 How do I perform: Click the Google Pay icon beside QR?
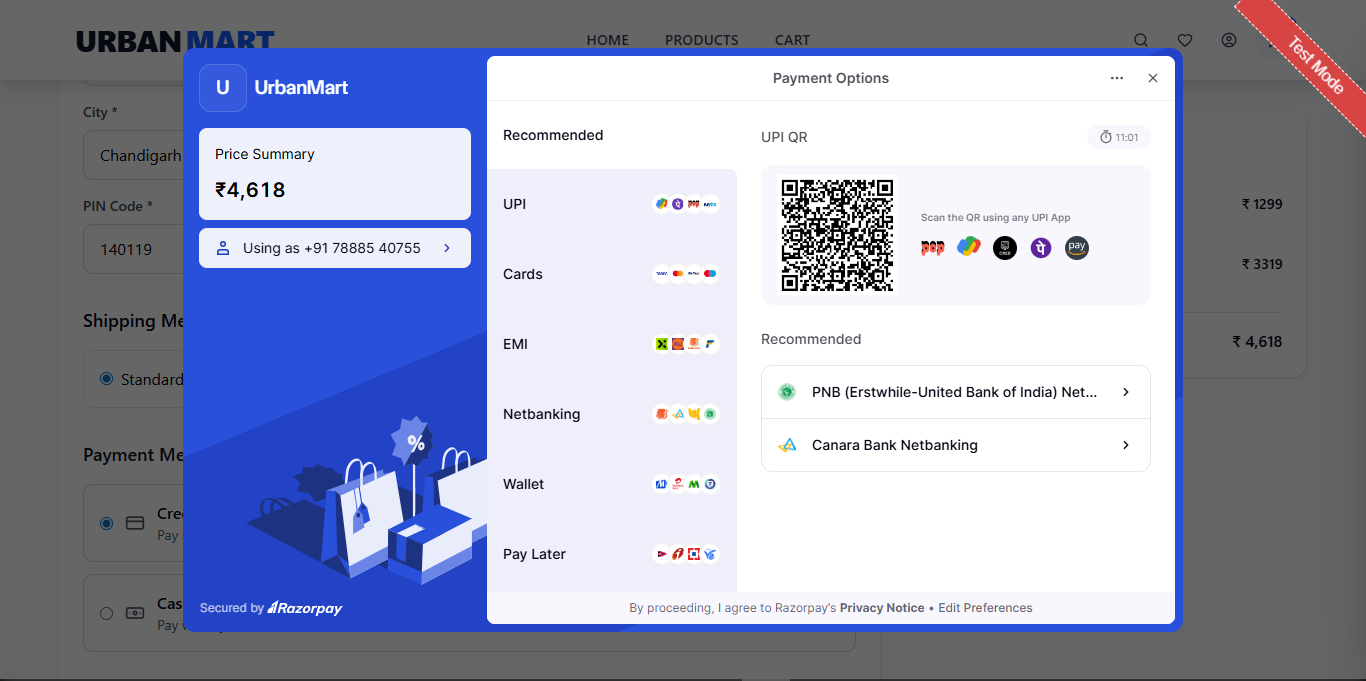click(968, 247)
